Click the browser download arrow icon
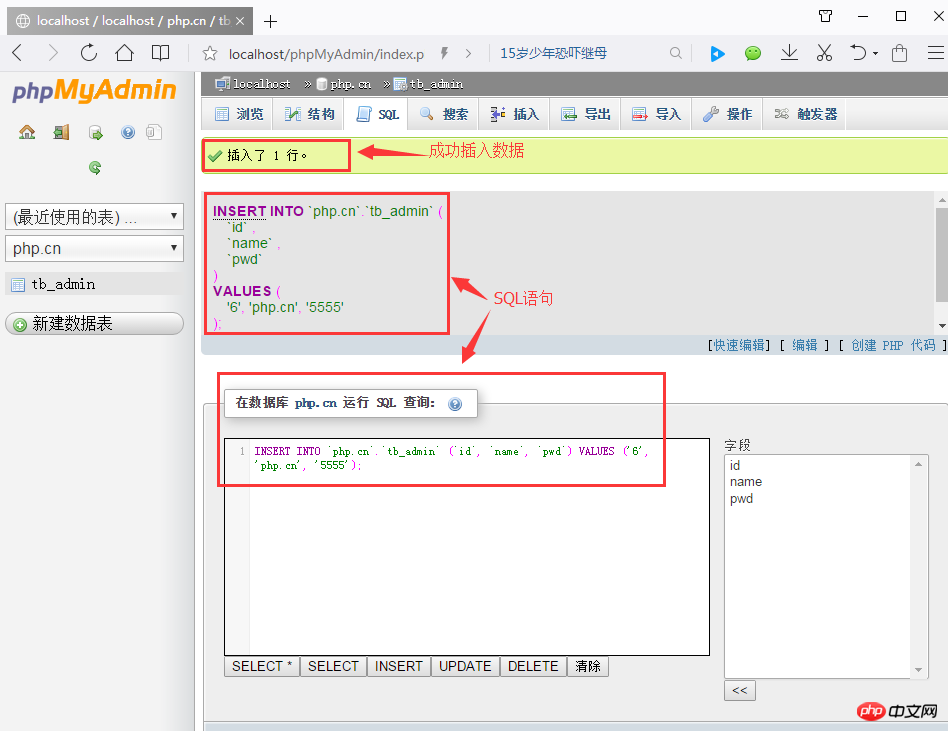Image resolution: width=948 pixels, height=731 pixels. pyautogui.click(x=789, y=53)
